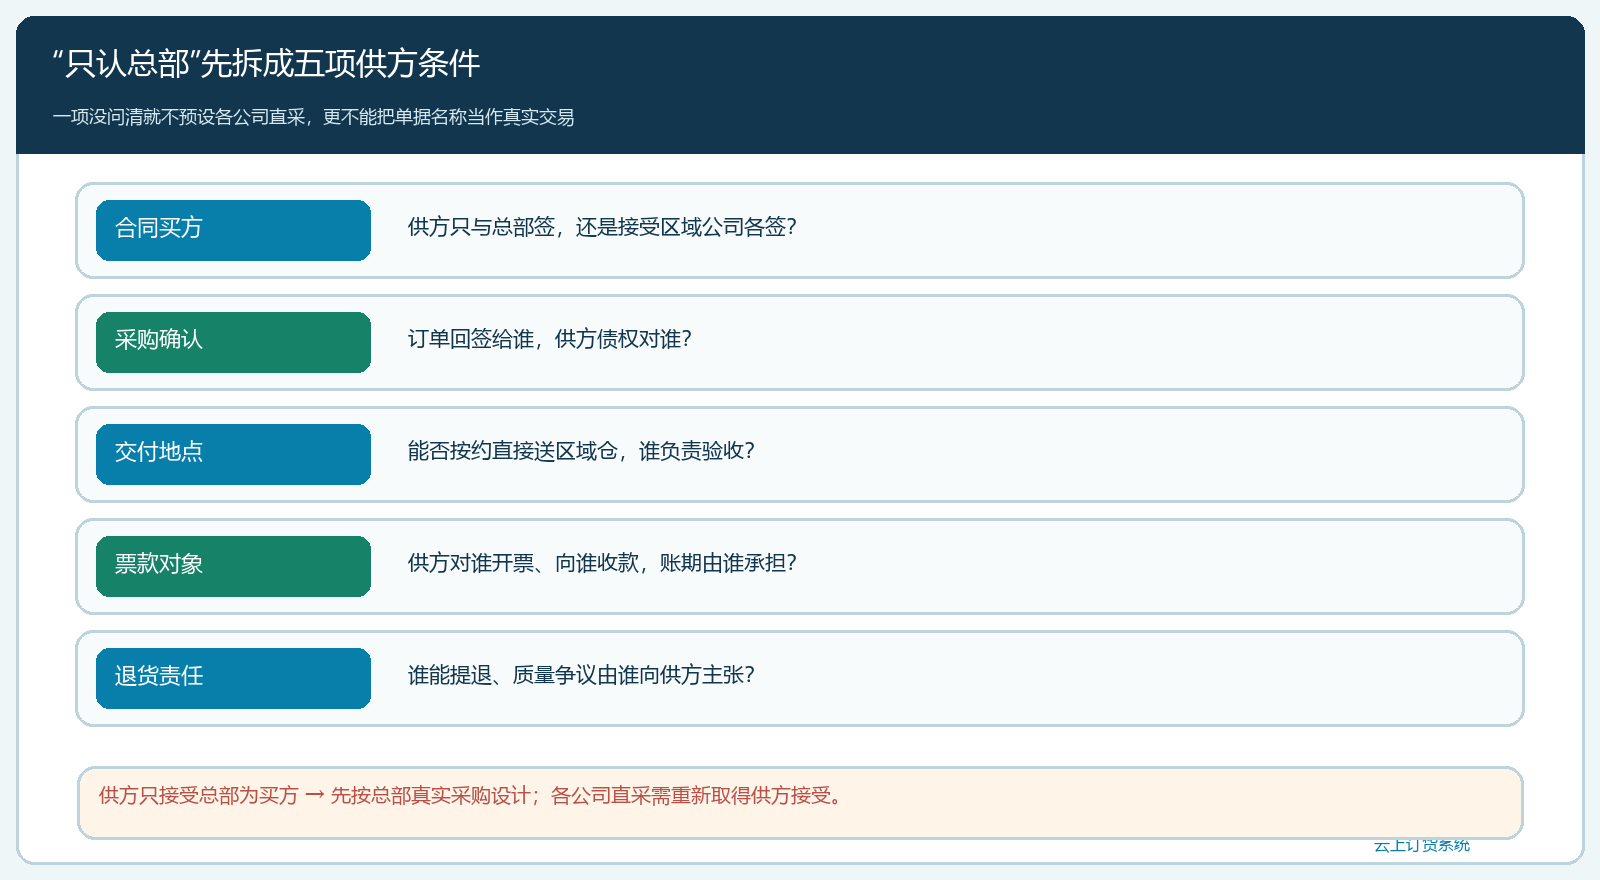Click text 谁能提退、质量争议由谁向供方主张?
This screenshot has height=880, width=1600.
click(581, 675)
